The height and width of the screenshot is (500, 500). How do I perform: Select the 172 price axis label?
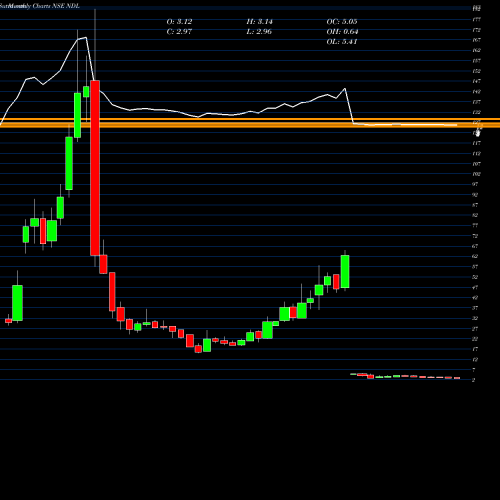(x=476, y=30)
